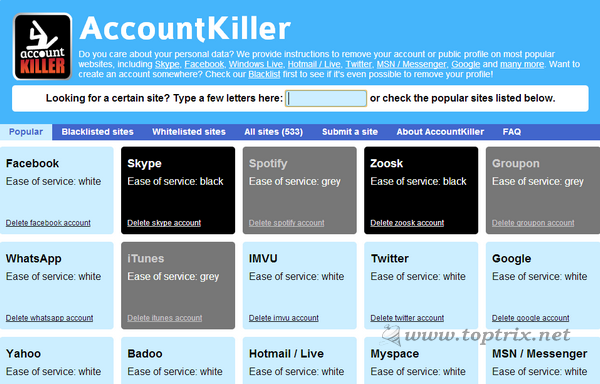This screenshot has width=600, height=384.
Task: Open the Blacklist link in the header text
Action: click(264, 74)
